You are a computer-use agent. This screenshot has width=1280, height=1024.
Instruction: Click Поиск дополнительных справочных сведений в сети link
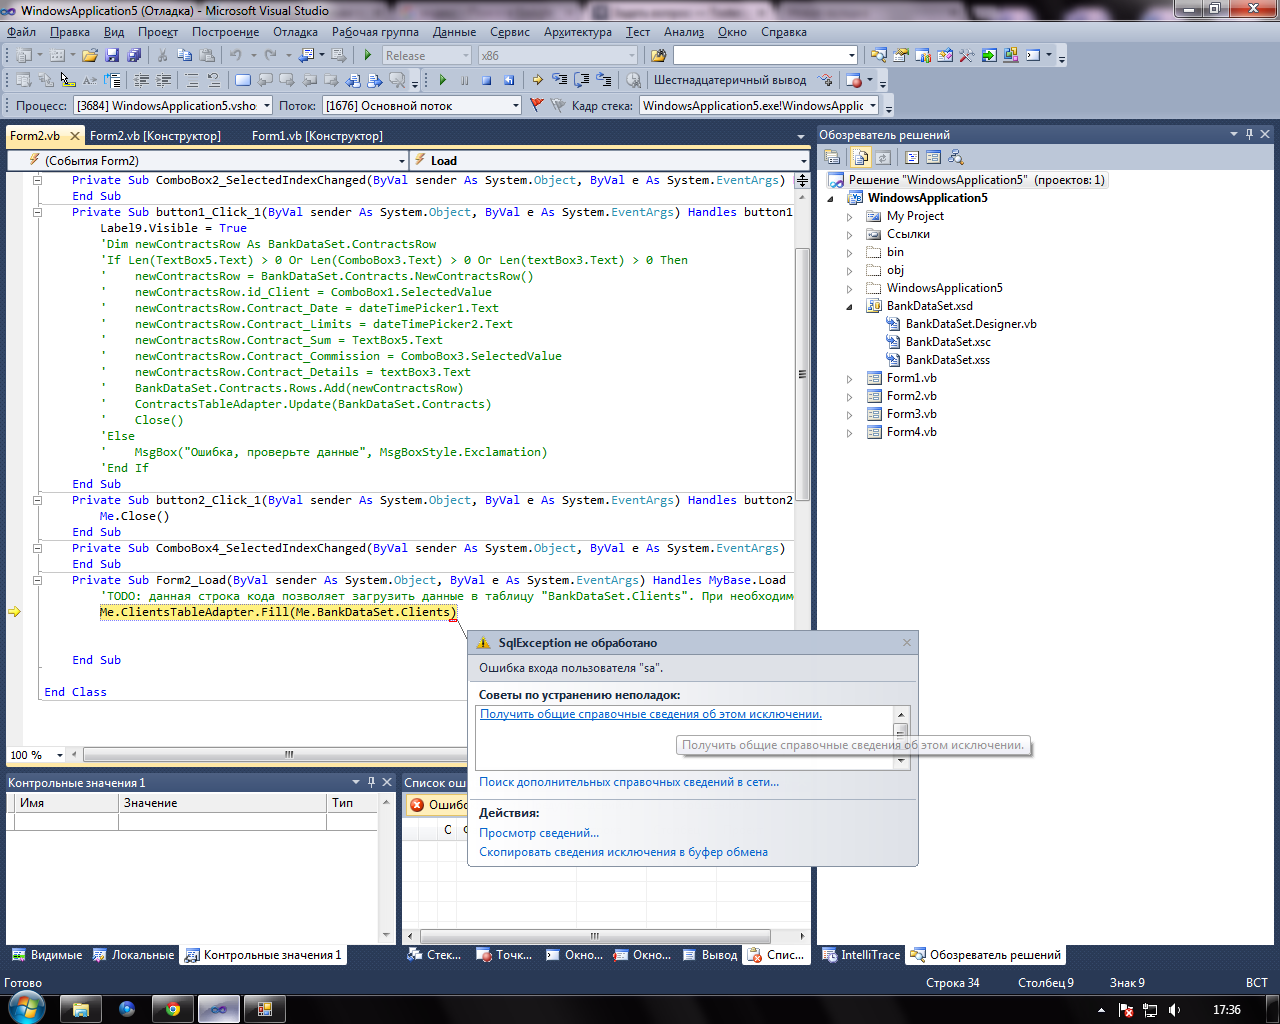click(x=629, y=782)
